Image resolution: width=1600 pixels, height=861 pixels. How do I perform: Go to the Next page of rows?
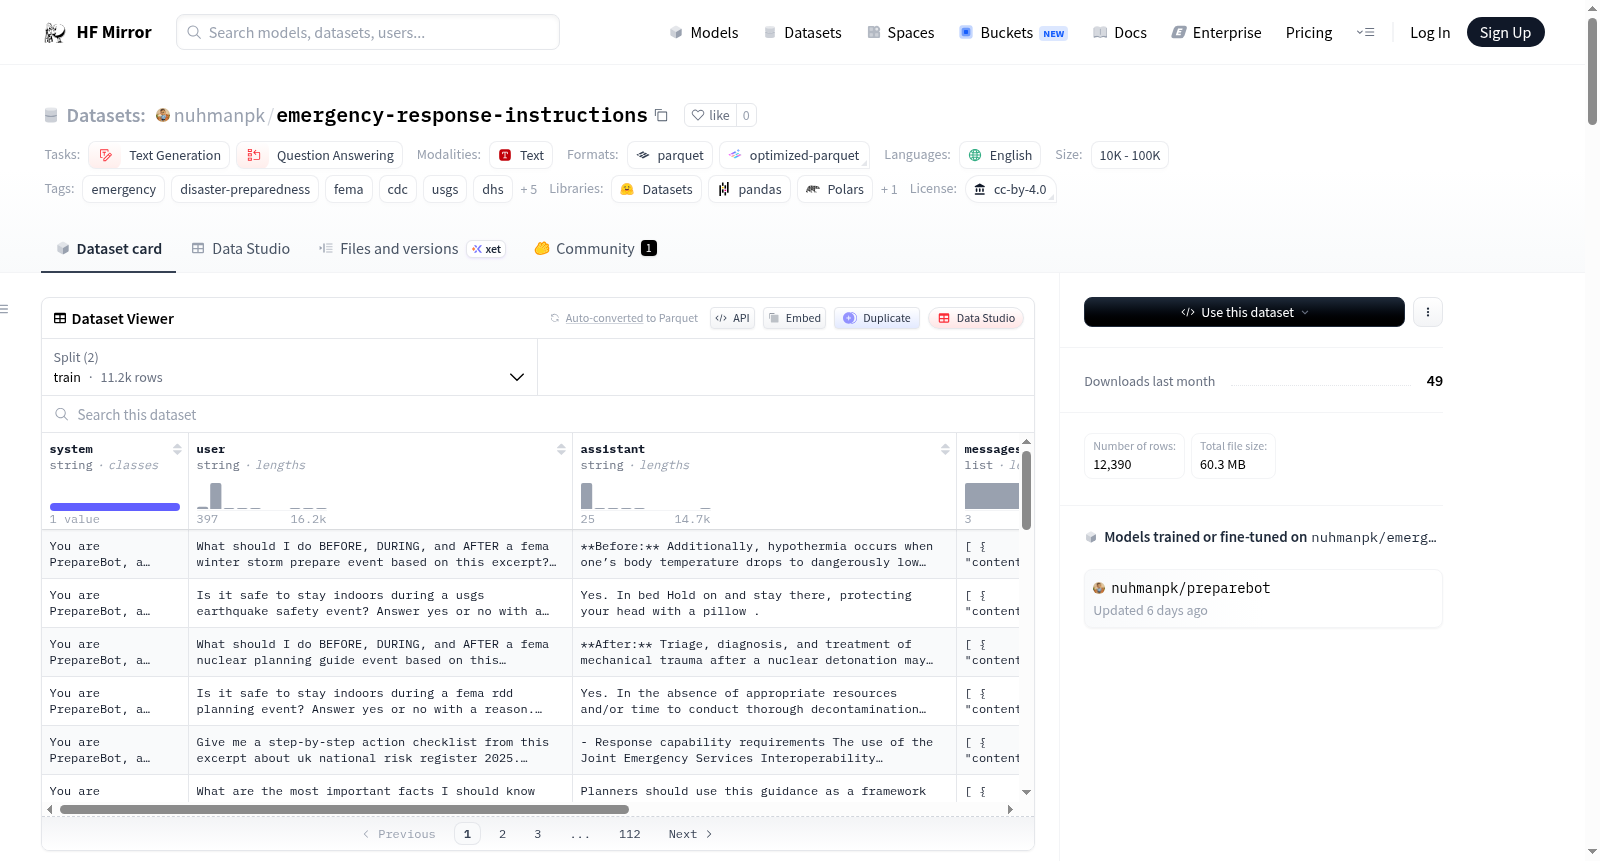coord(690,834)
